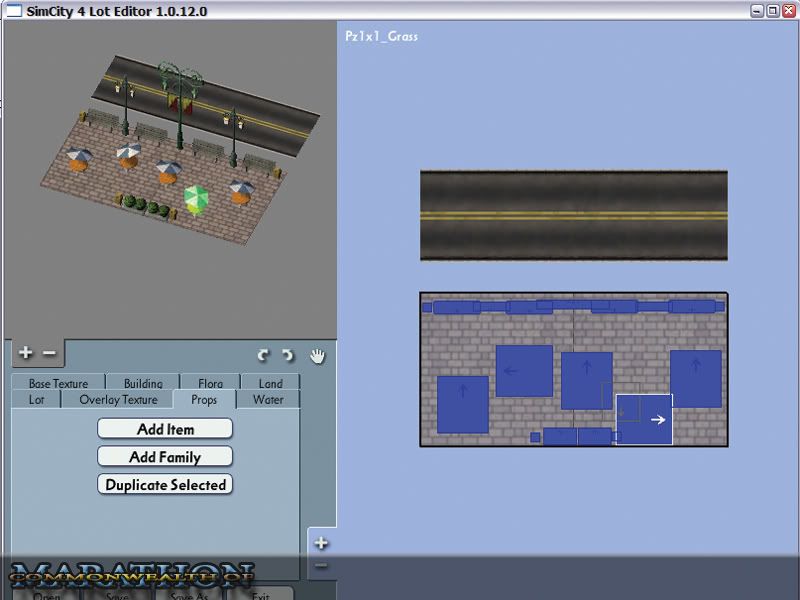Duplicate the selected prop
800x600 pixels.
165,484
